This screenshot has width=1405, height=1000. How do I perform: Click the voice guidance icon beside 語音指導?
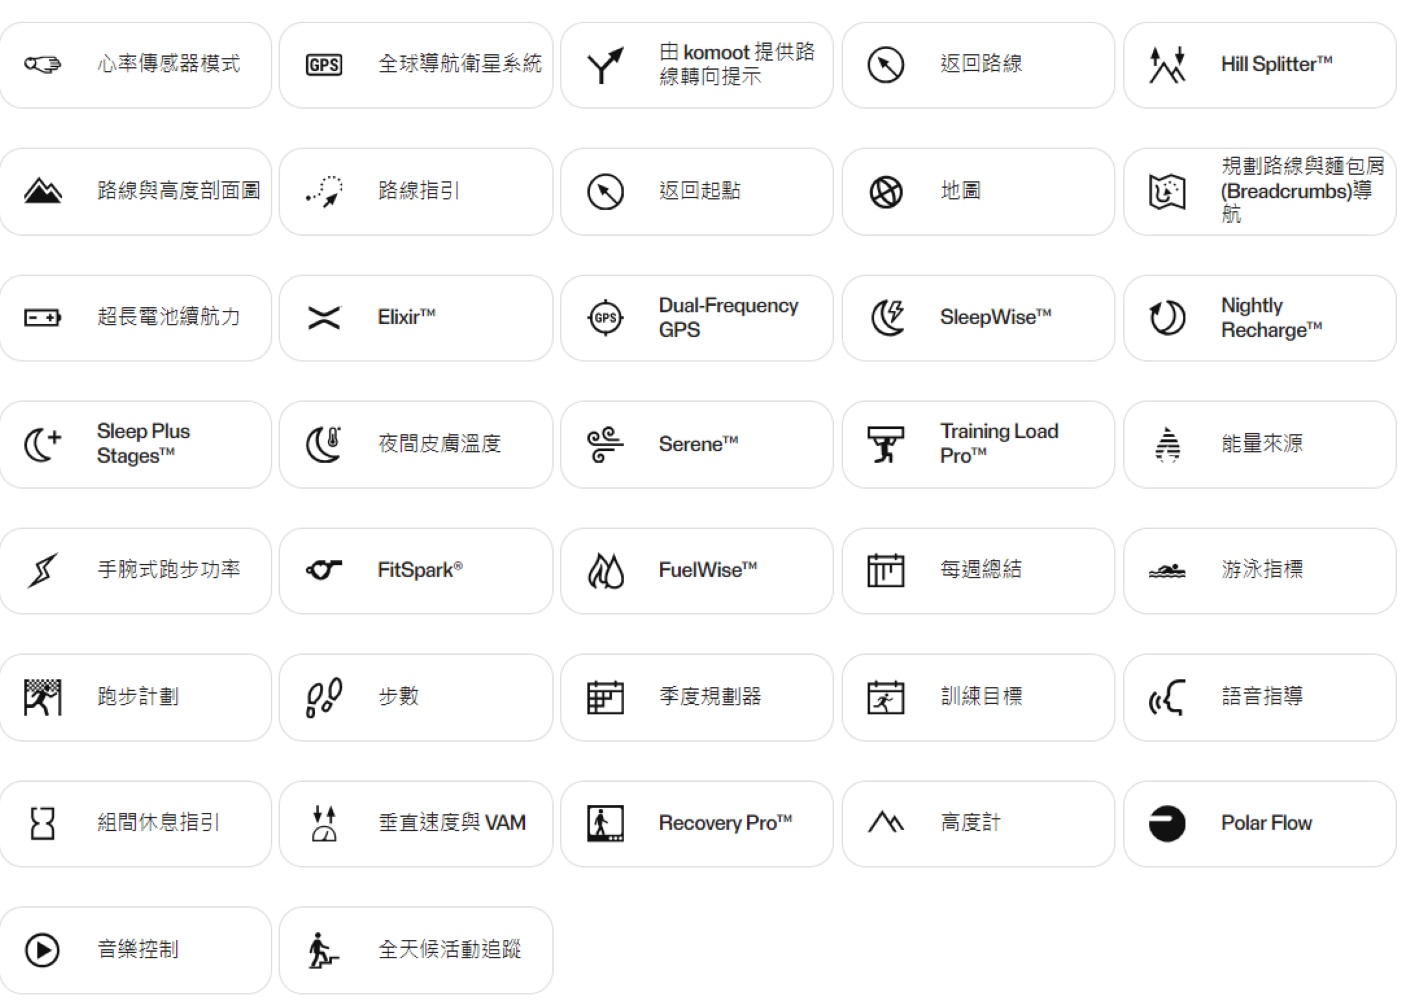coord(1167,698)
